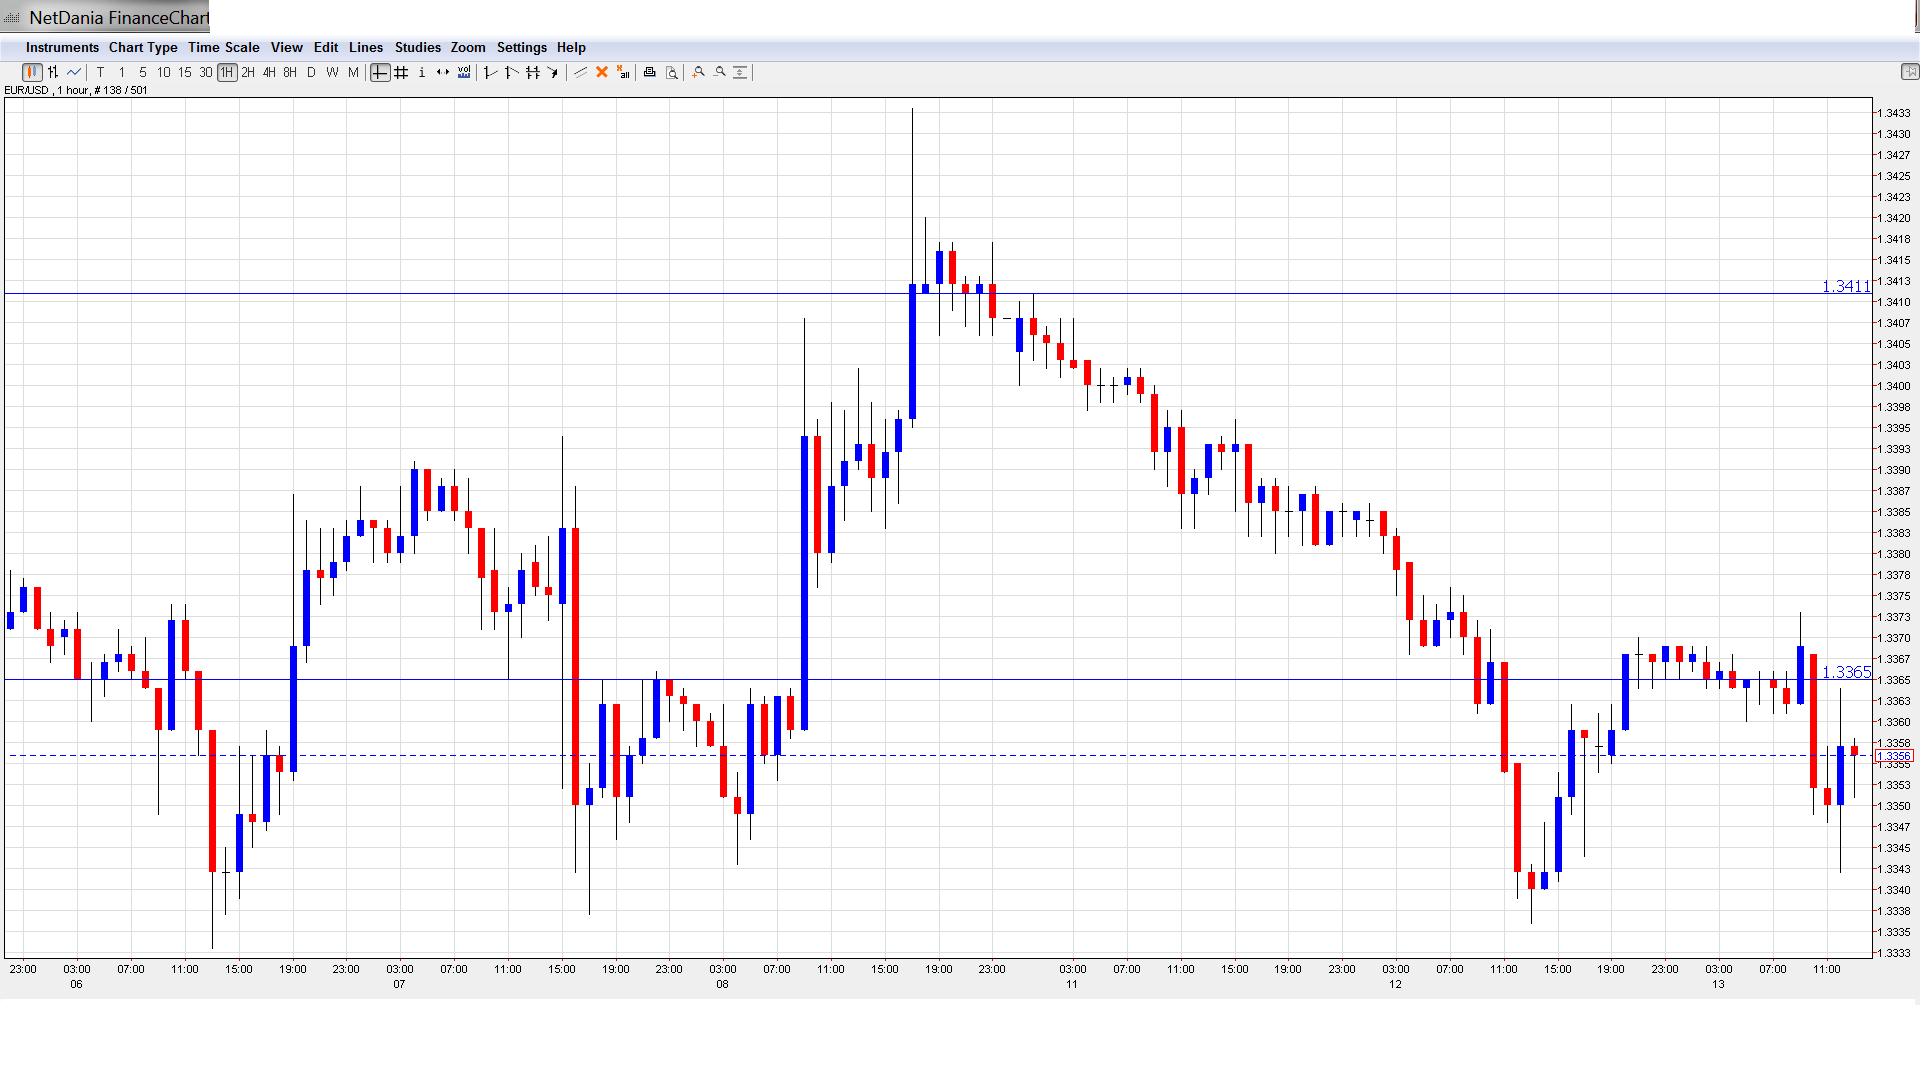The height and width of the screenshot is (1080, 1920).
Task: Expand the Chart Type menu
Action: [143, 47]
